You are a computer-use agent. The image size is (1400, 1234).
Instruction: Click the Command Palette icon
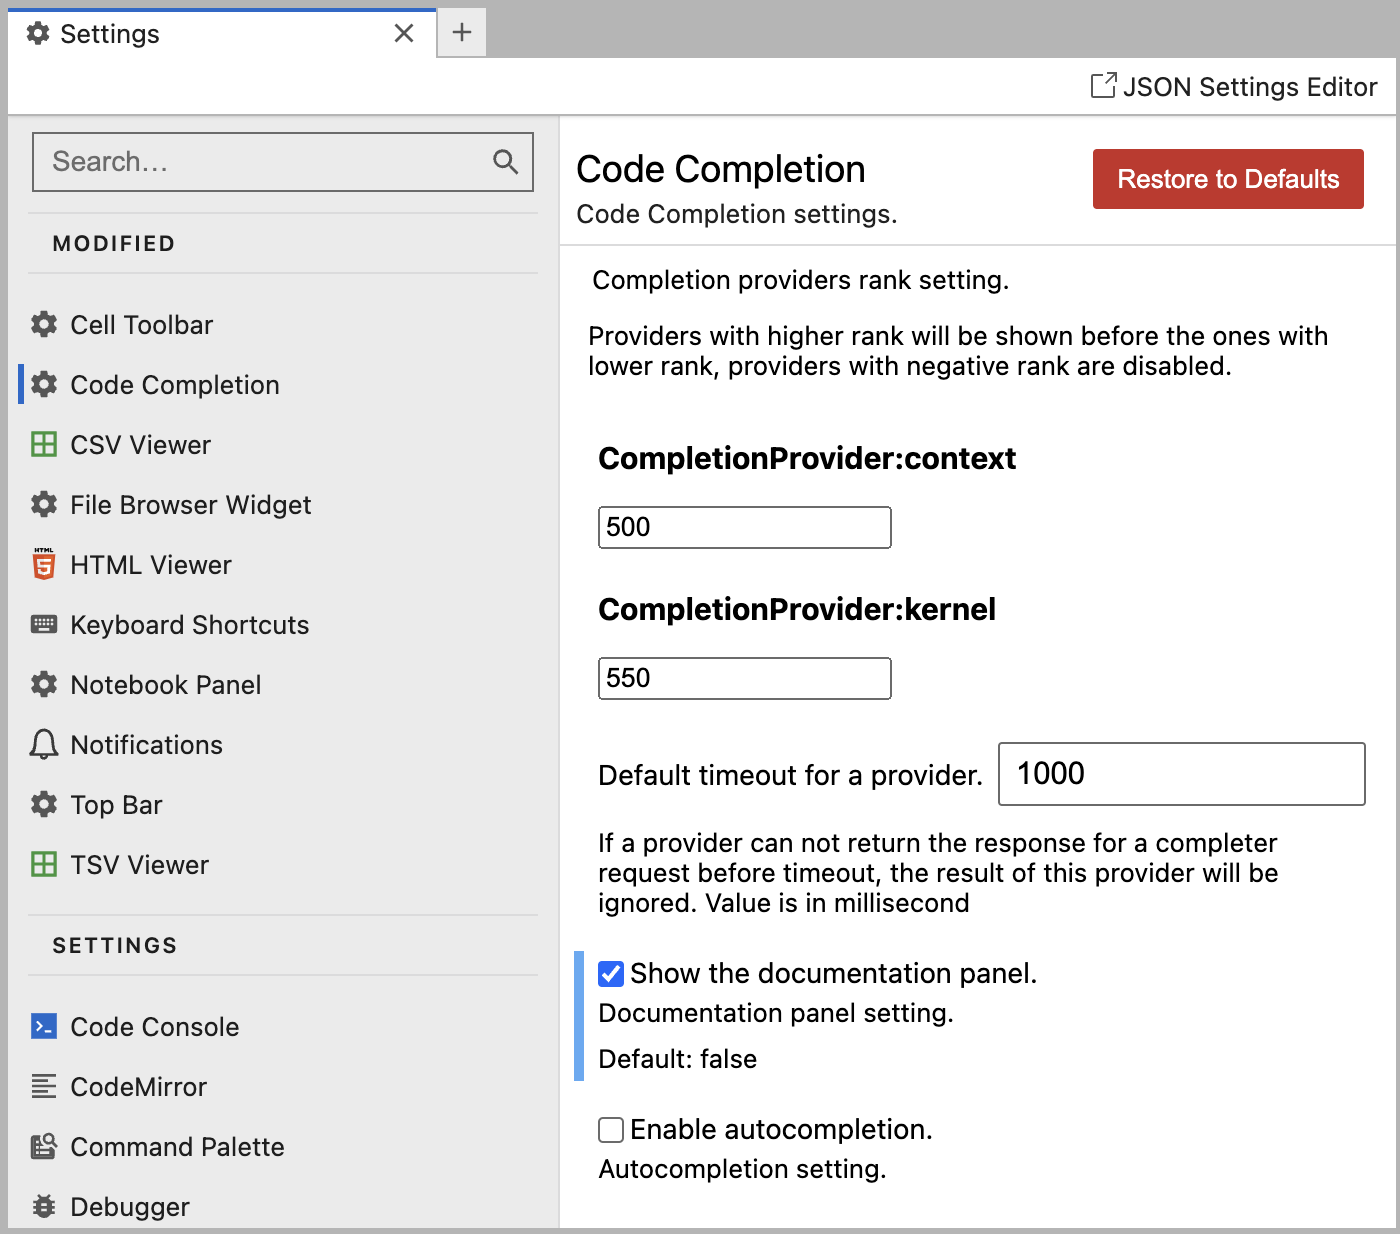pyautogui.click(x=44, y=1147)
